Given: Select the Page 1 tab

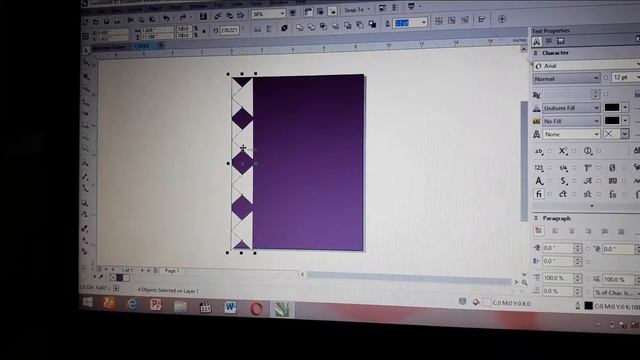Looking at the screenshot, I should pos(171,271).
